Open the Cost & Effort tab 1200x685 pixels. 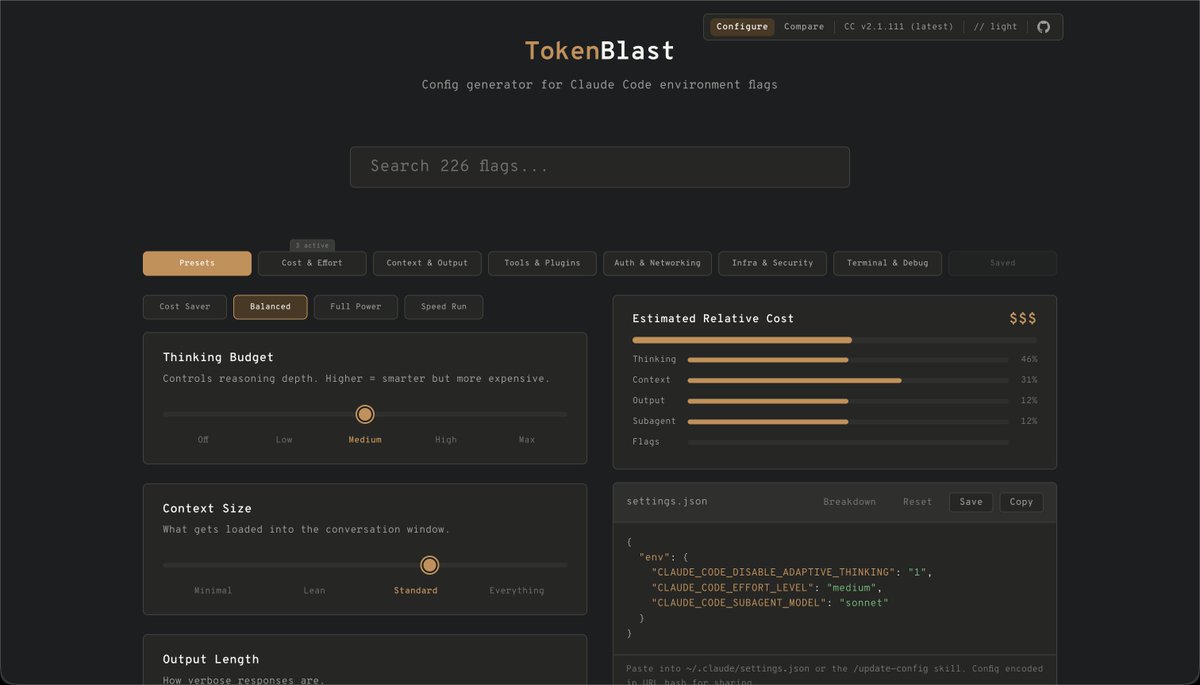[x=312, y=263]
